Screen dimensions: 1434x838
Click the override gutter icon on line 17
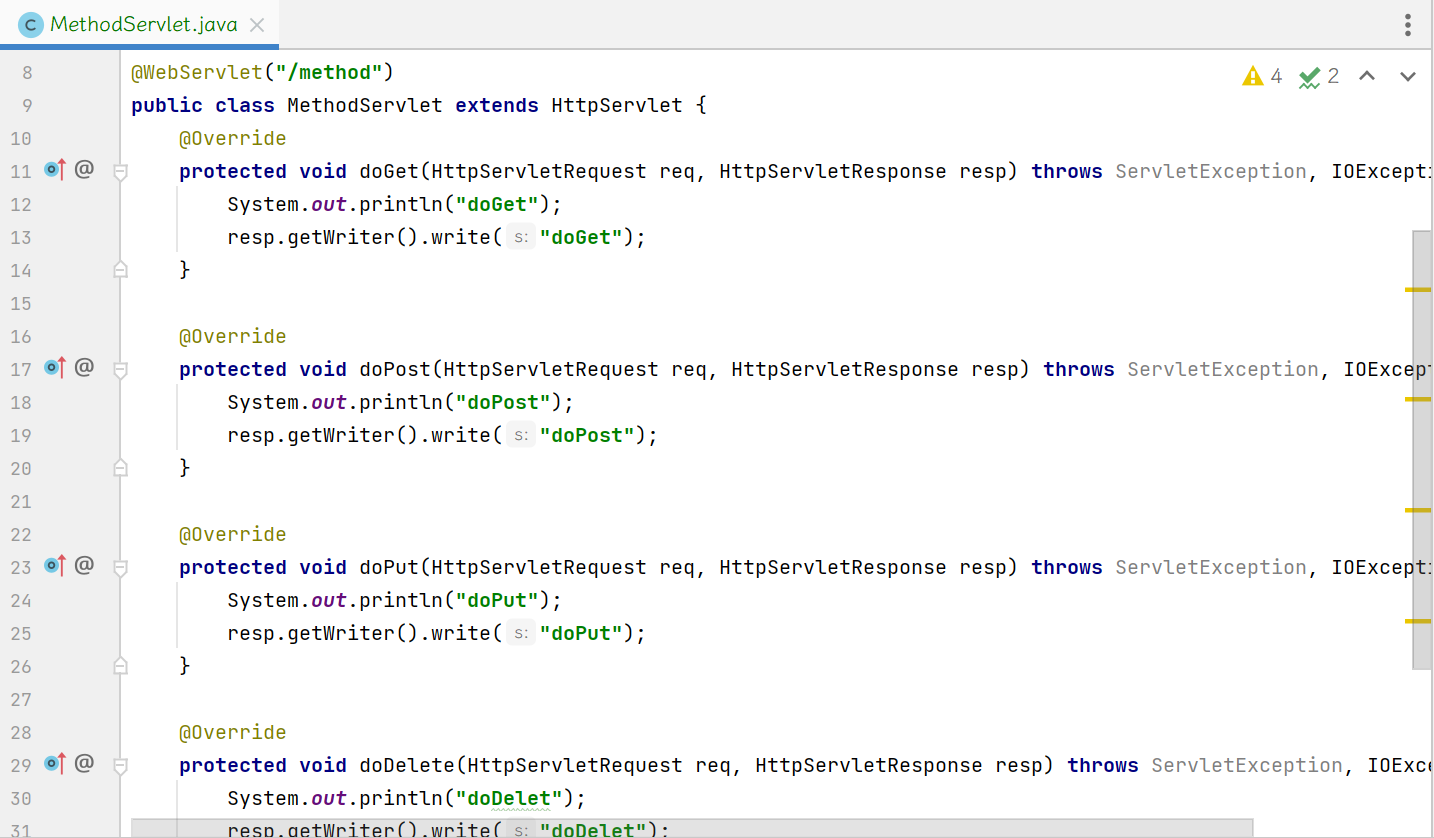coord(55,368)
